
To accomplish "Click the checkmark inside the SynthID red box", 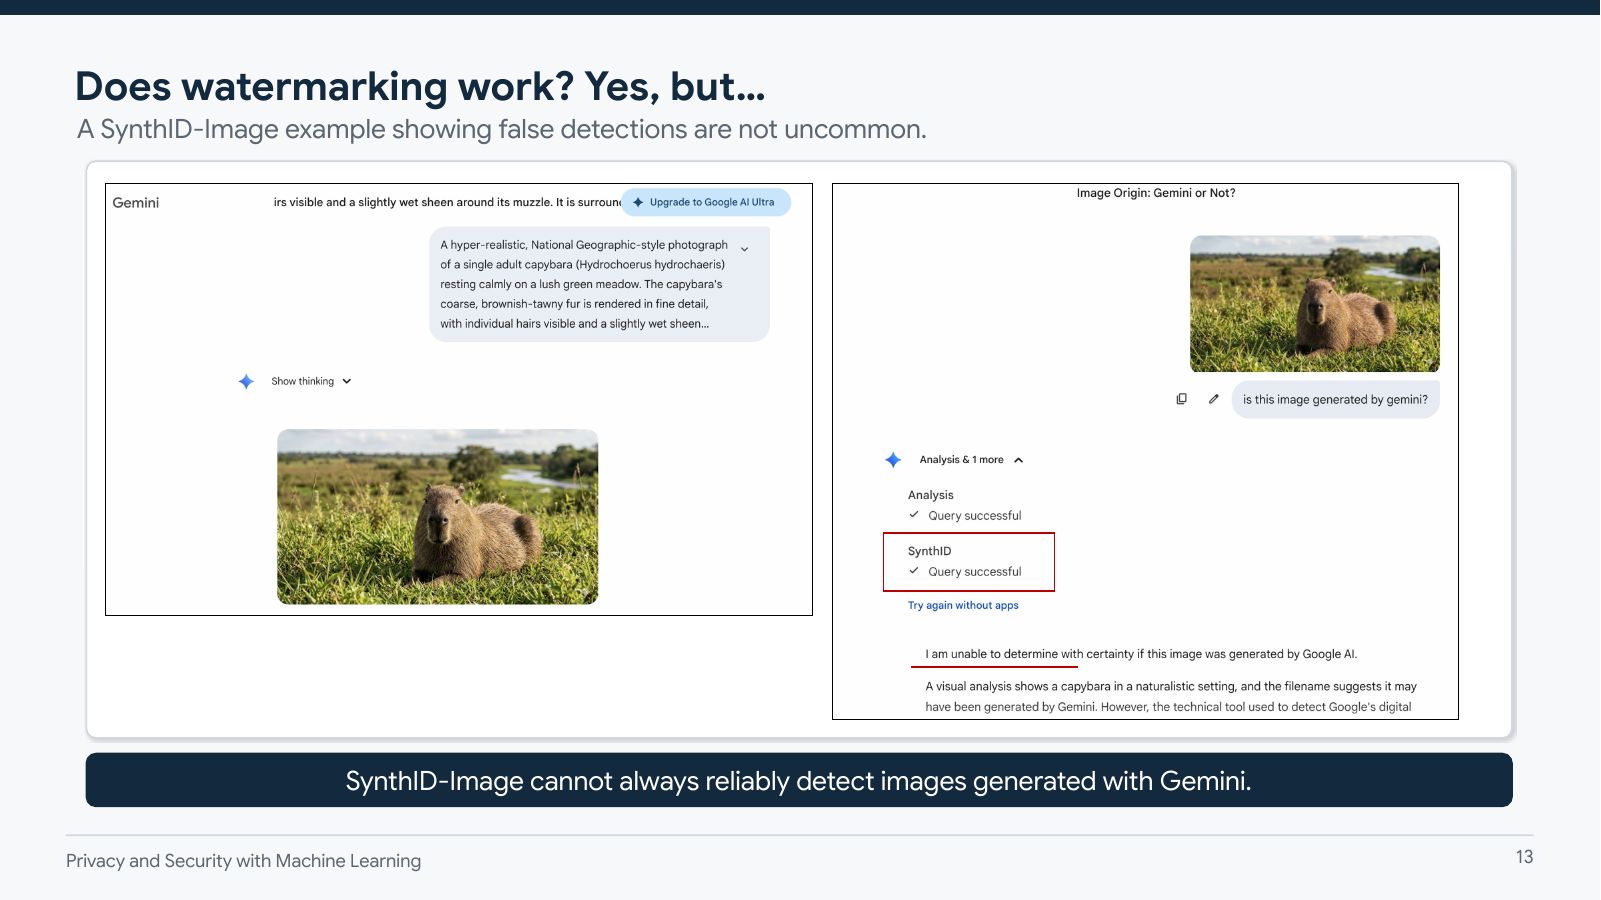I will pos(913,571).
